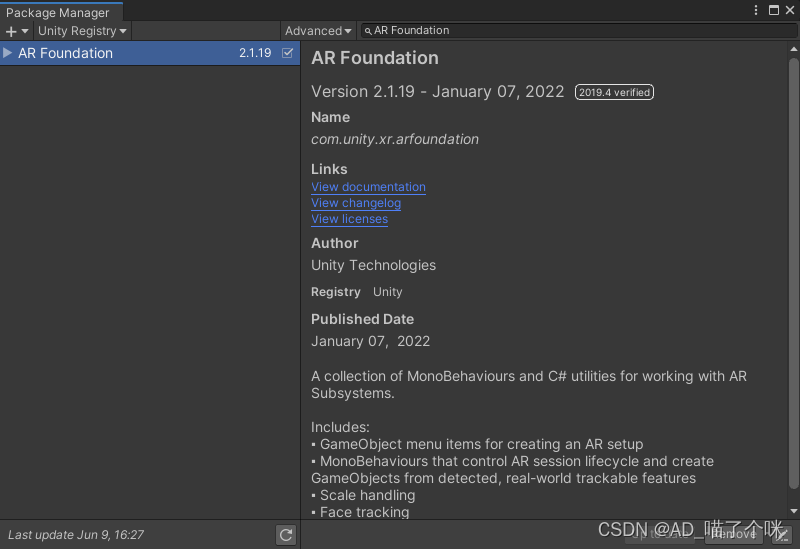Select the AR Foundation package row
Image resolution: width=800 pixels, height=549 pixels.
pyautogui.click(x=150, y=53)
